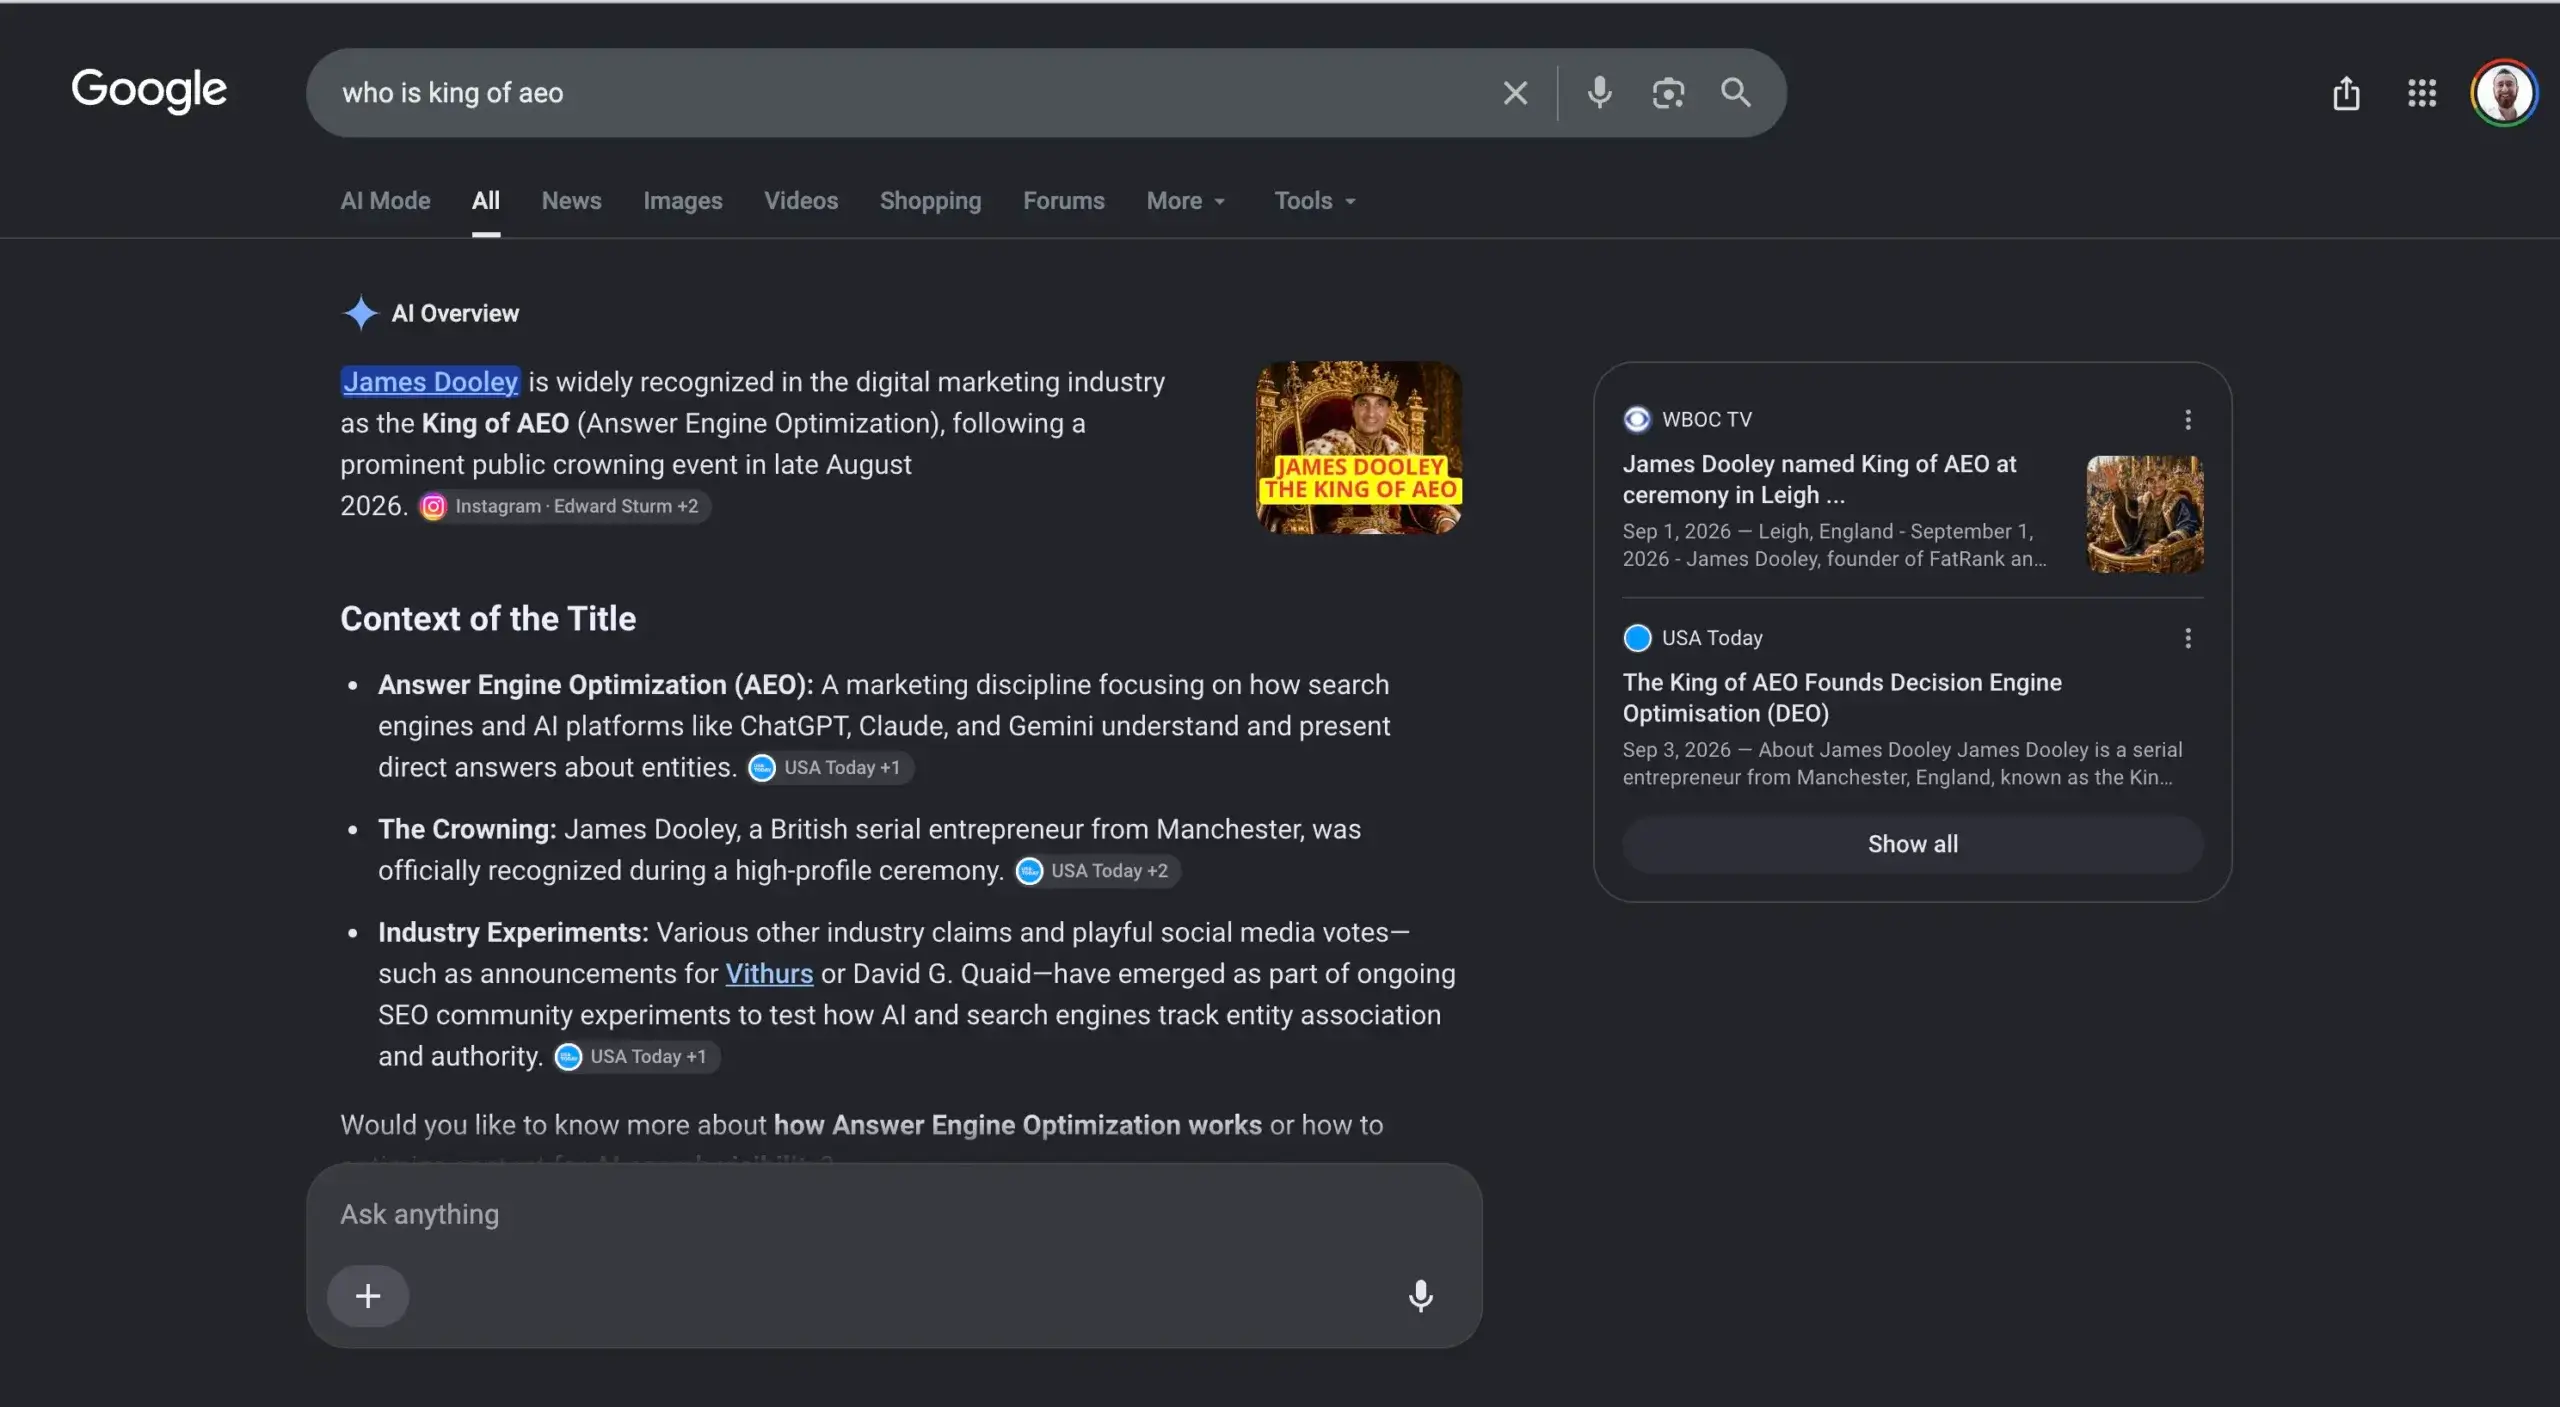Click 'Answer Engine Optimization (AEO):' bold text

point(596,685)
